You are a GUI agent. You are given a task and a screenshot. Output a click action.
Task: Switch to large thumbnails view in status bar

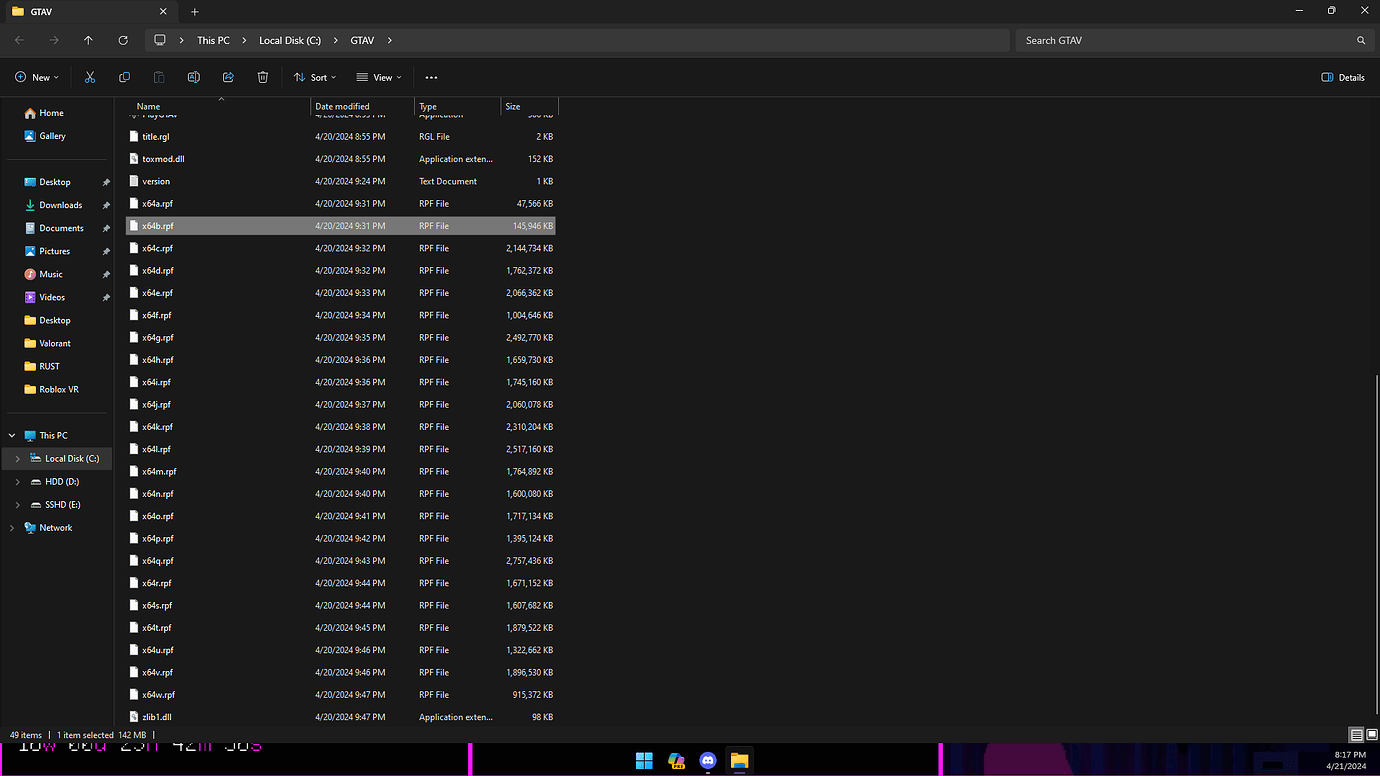click(x=1371, y=734)
